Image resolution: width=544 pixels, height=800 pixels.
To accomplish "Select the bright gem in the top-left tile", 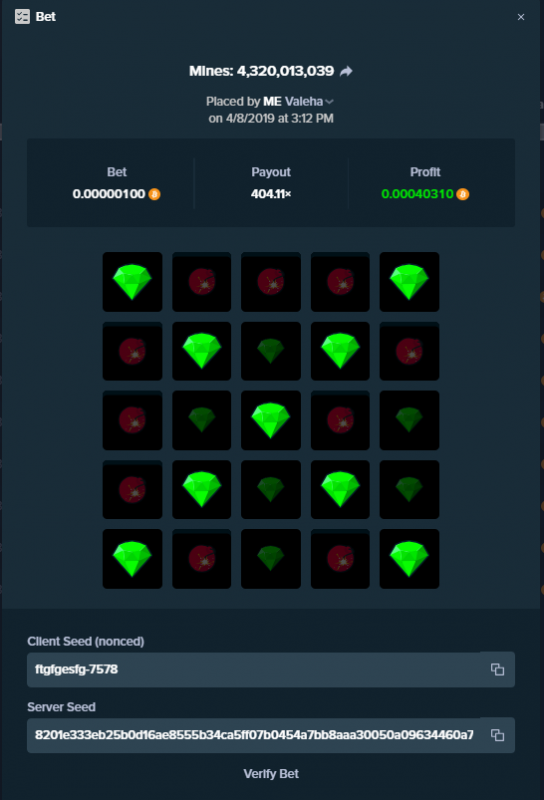I will (132, 282).
